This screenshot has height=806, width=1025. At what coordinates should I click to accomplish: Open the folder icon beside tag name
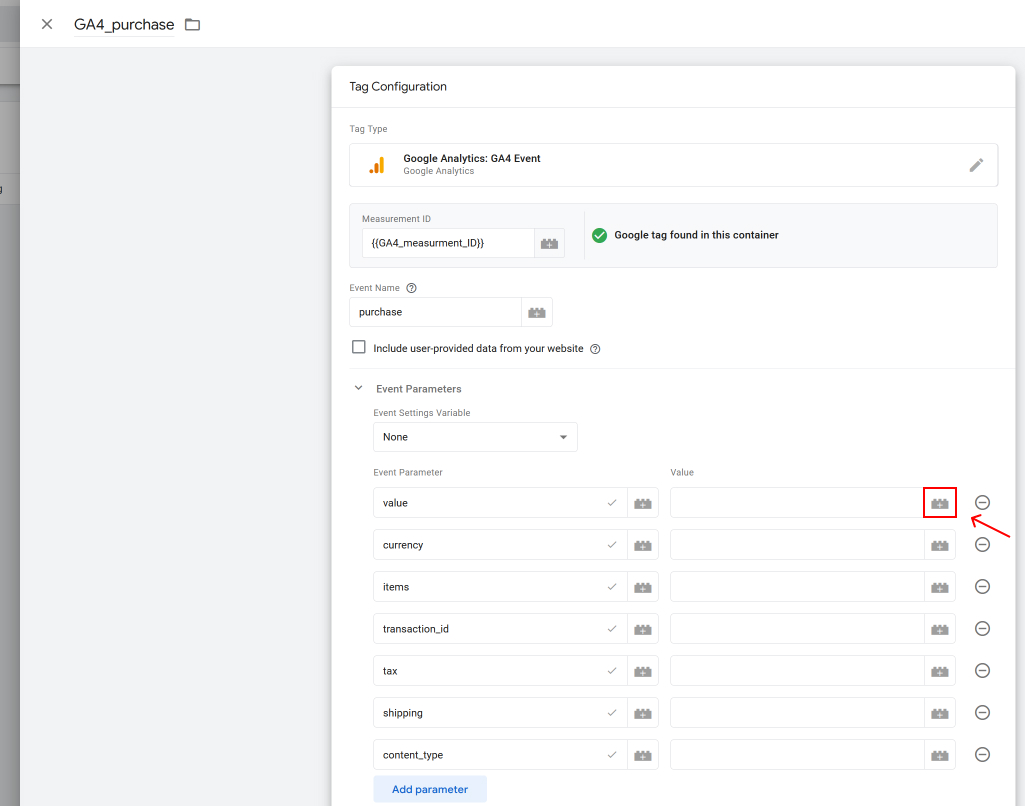(x=192, y=25)
